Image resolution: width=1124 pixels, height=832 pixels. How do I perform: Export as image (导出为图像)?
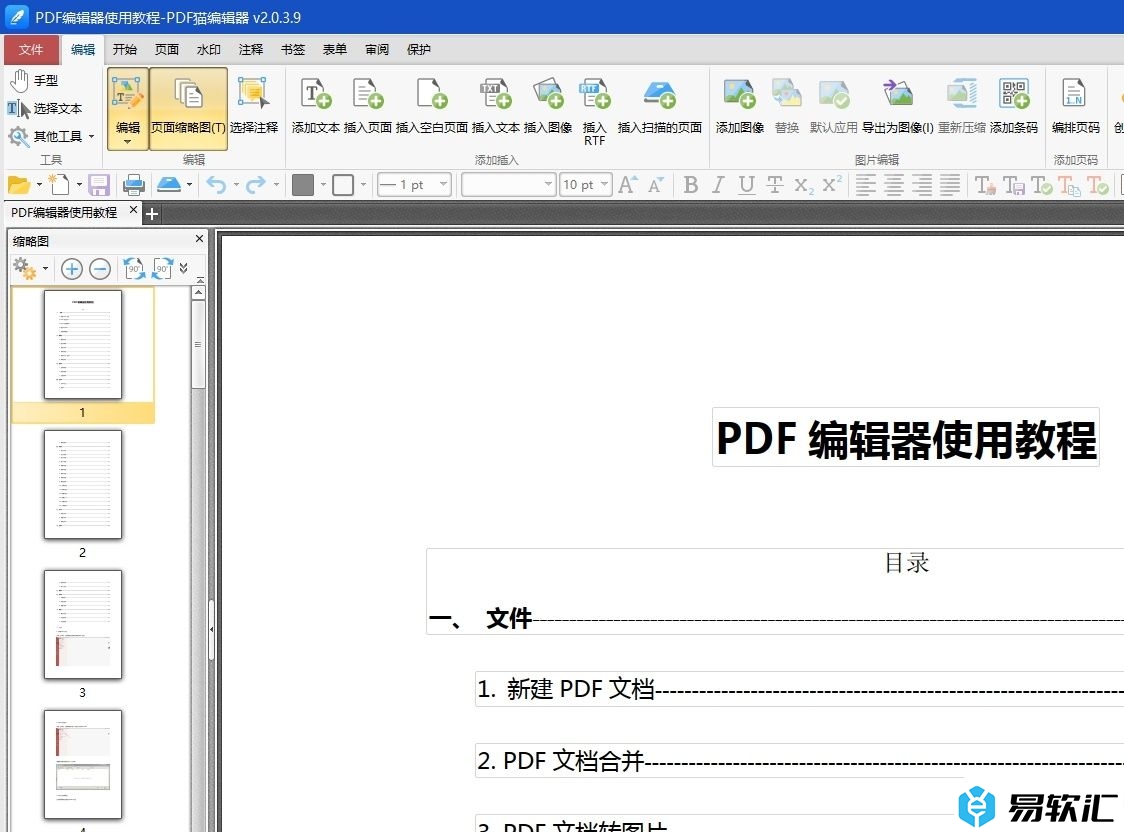(x=897, y=106)
